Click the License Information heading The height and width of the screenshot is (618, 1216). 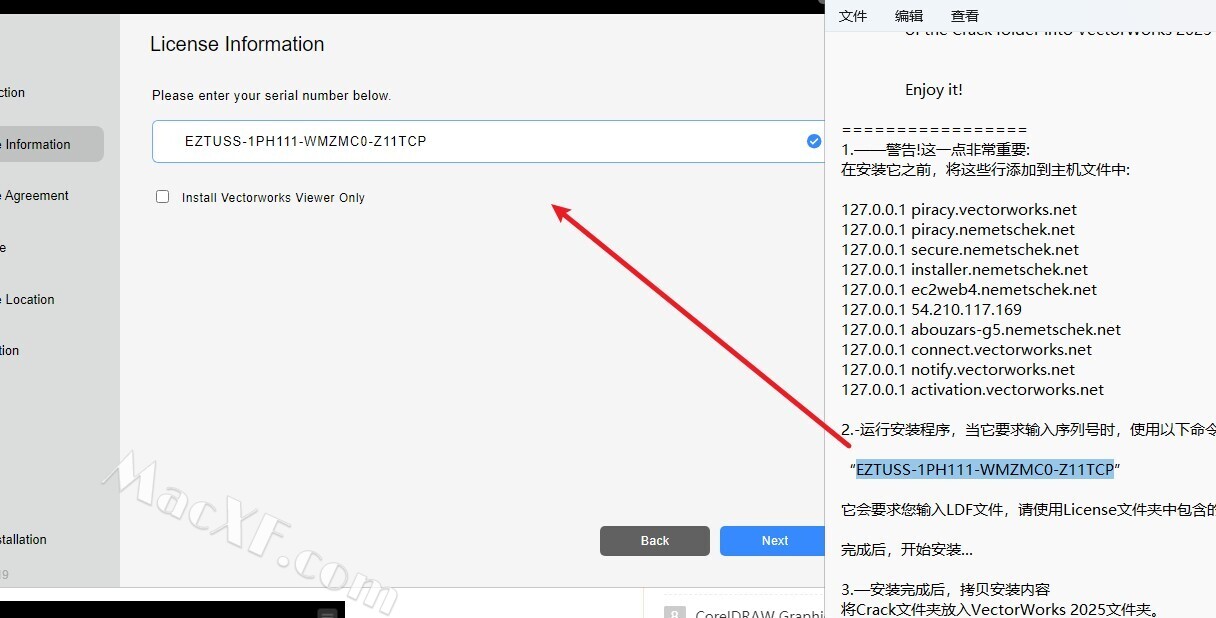click(x=237, y=44)
